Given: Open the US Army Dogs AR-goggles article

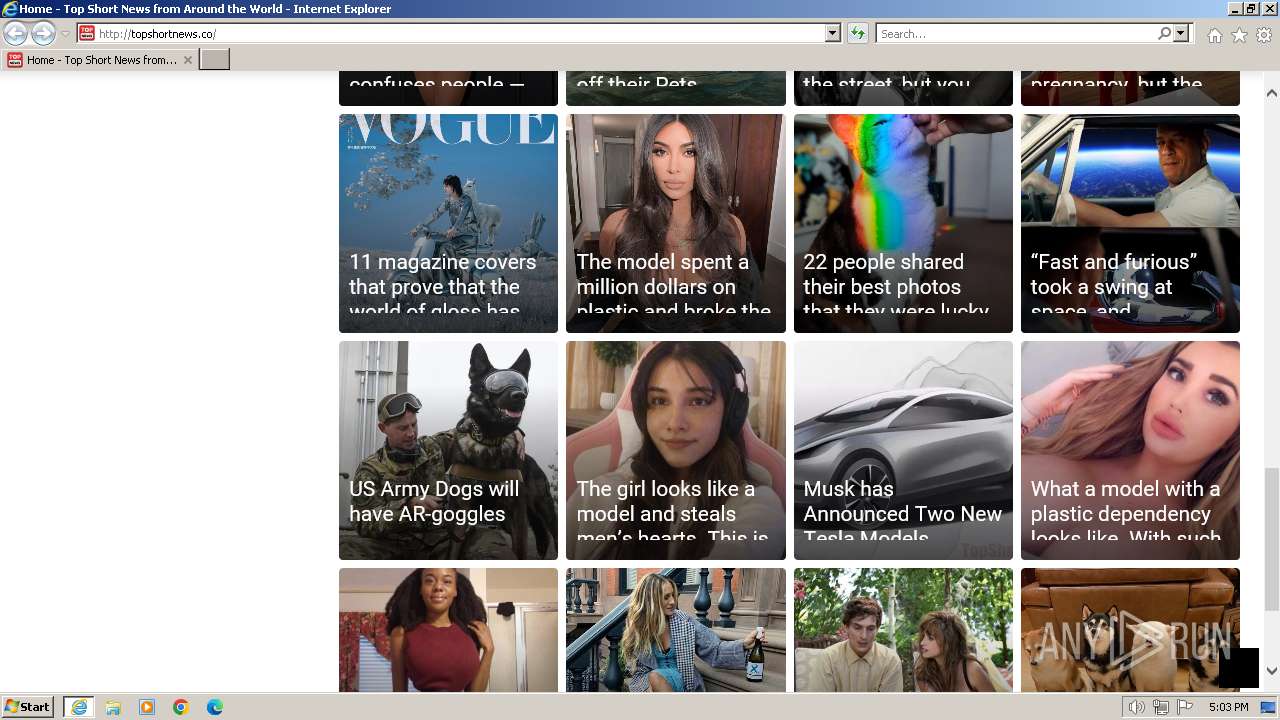Looking at the screenshot, I should (448, 450).
